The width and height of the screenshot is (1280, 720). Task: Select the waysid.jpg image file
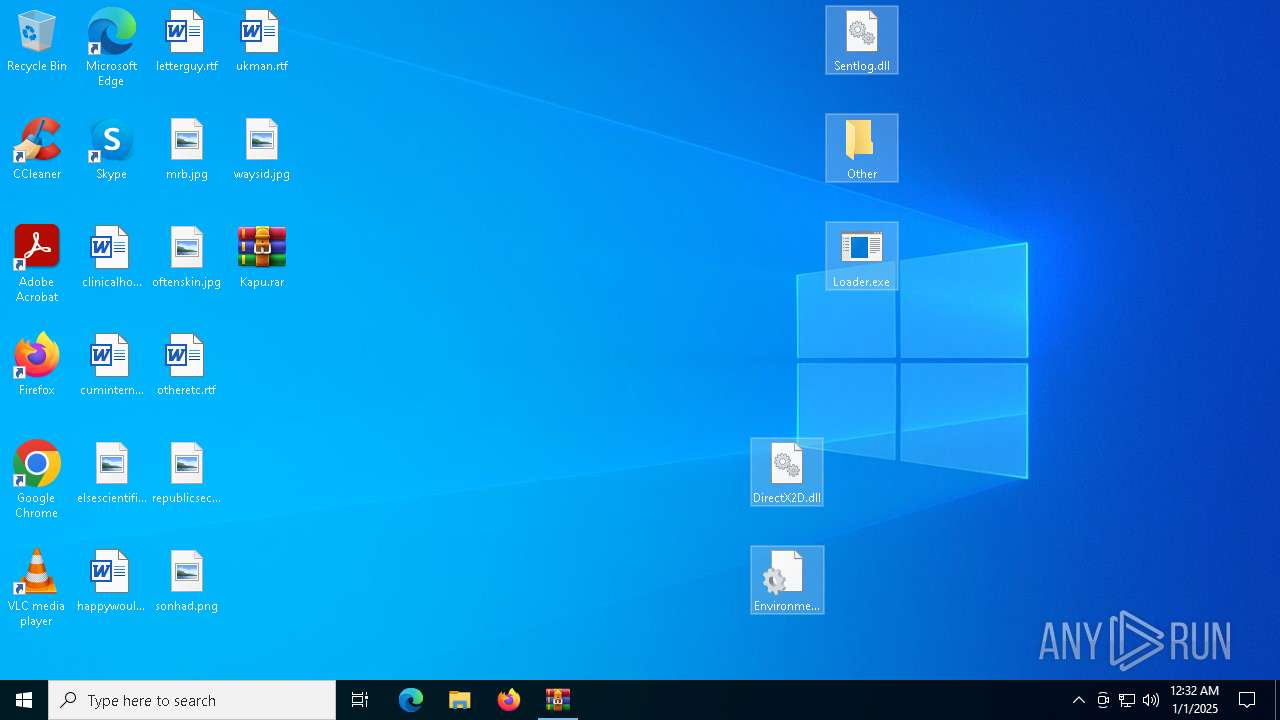point(262,149)
